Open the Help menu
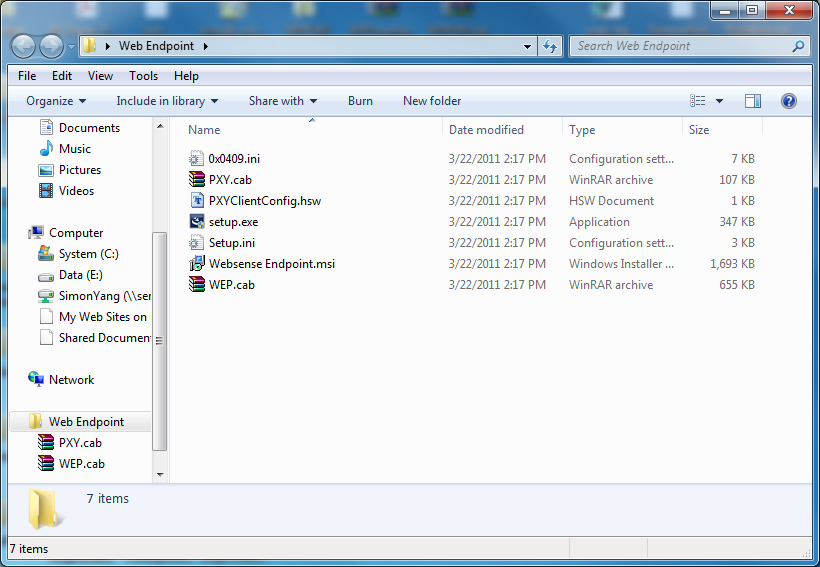The height and width of the screenshot is (567, 820). coord(186,76)
